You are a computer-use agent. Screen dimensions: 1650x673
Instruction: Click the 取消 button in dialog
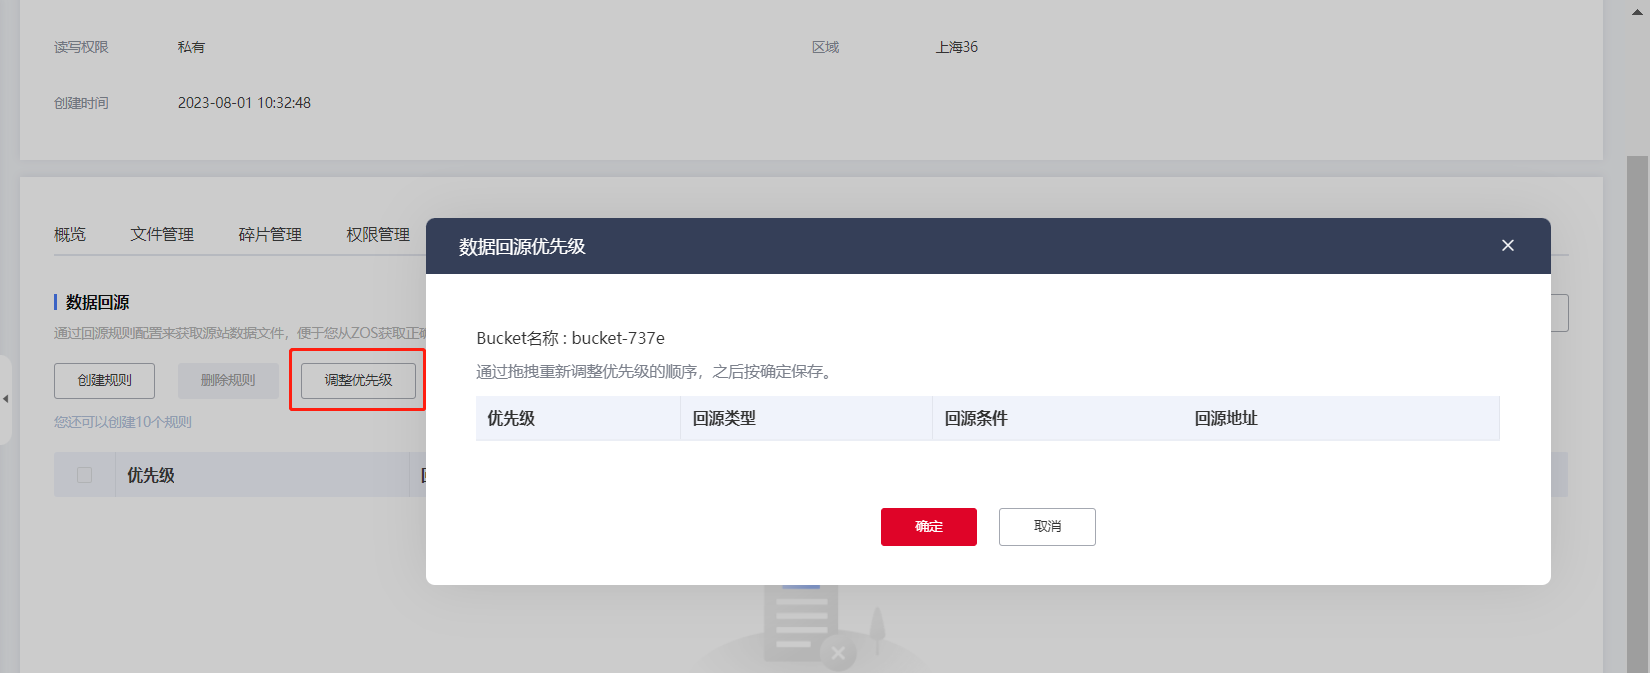[1047, 527]
